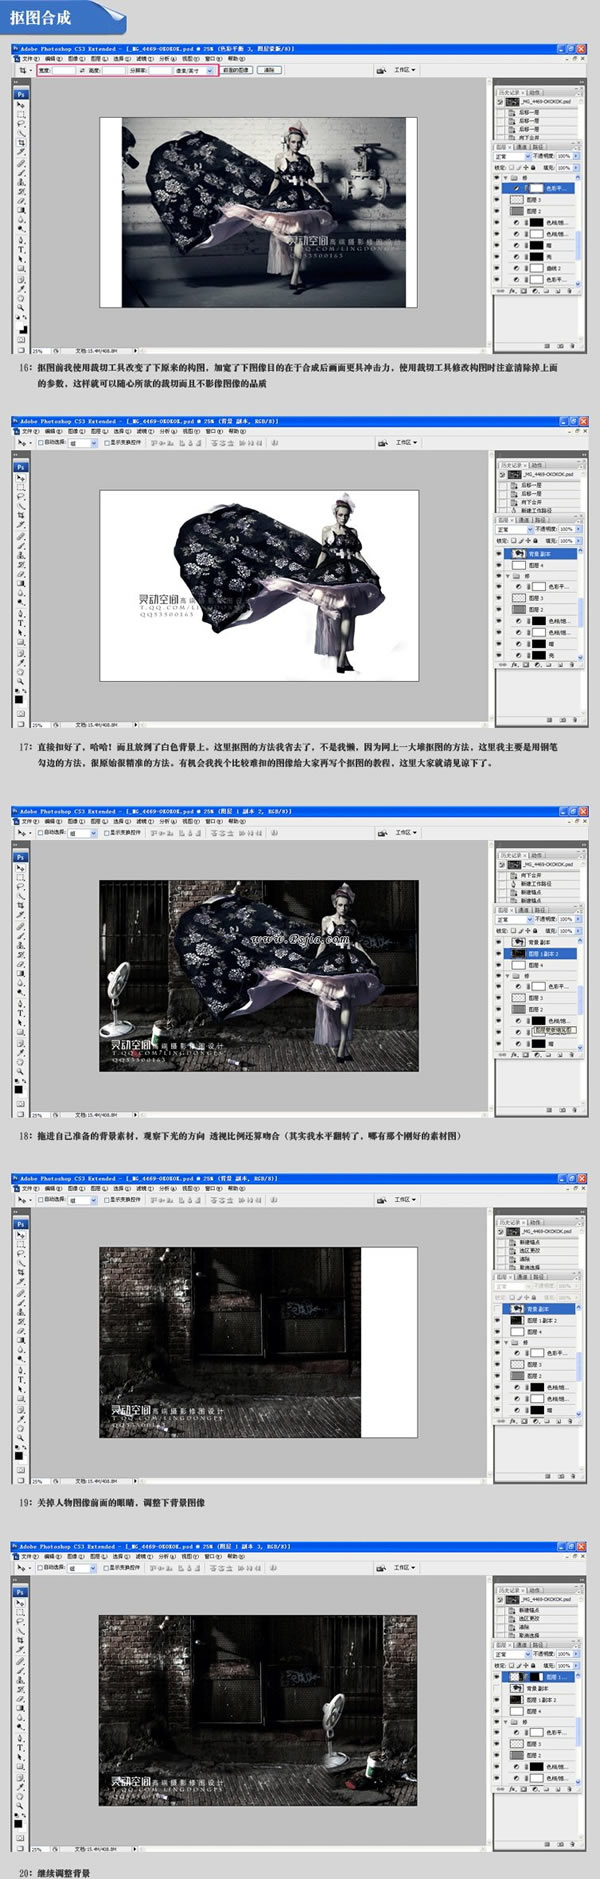Viewport: 600px width, 1879px height.
Task: Open the 图像 (Image) menu in white-cutout window
Action: [73, 432]
